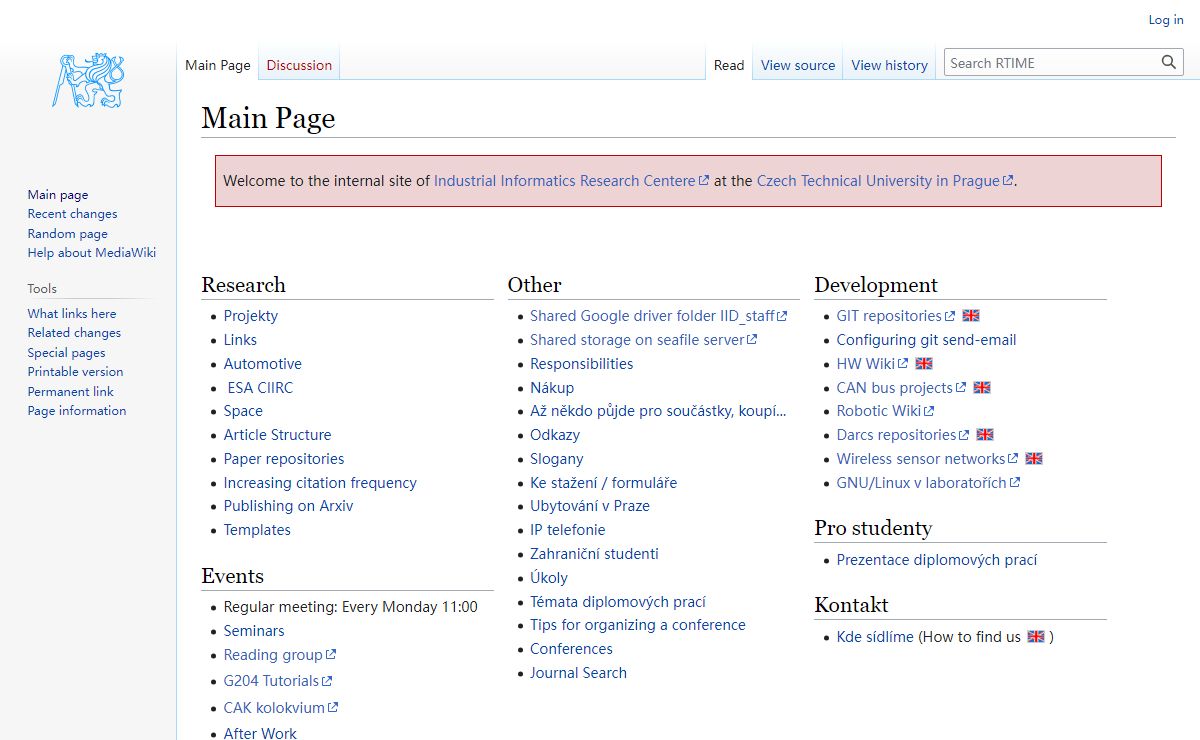Open What links here tool

72,314
